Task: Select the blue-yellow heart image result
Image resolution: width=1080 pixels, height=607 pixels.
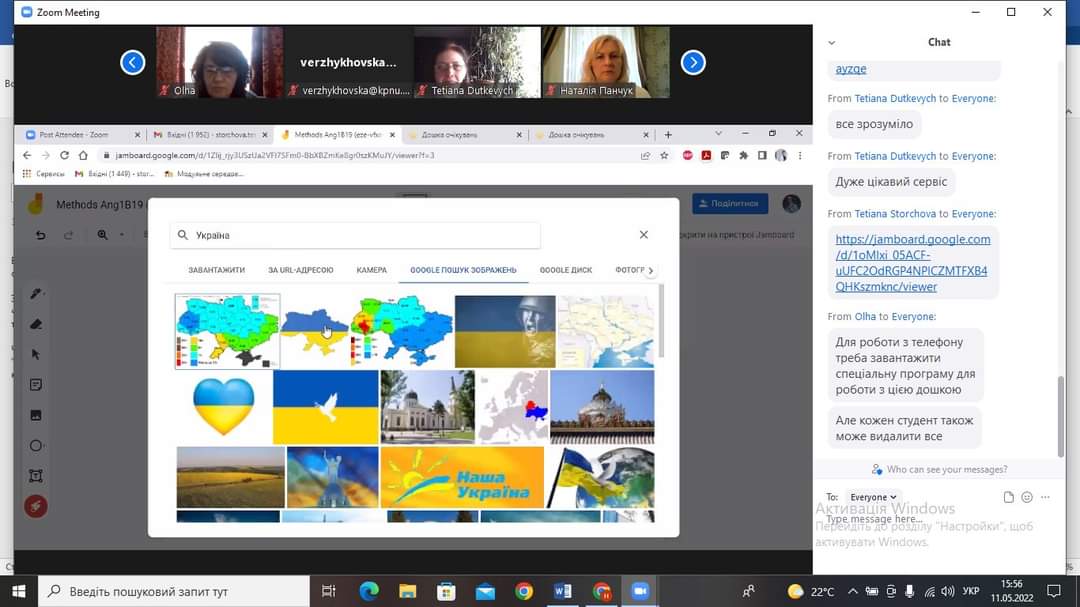Action: 222,407
